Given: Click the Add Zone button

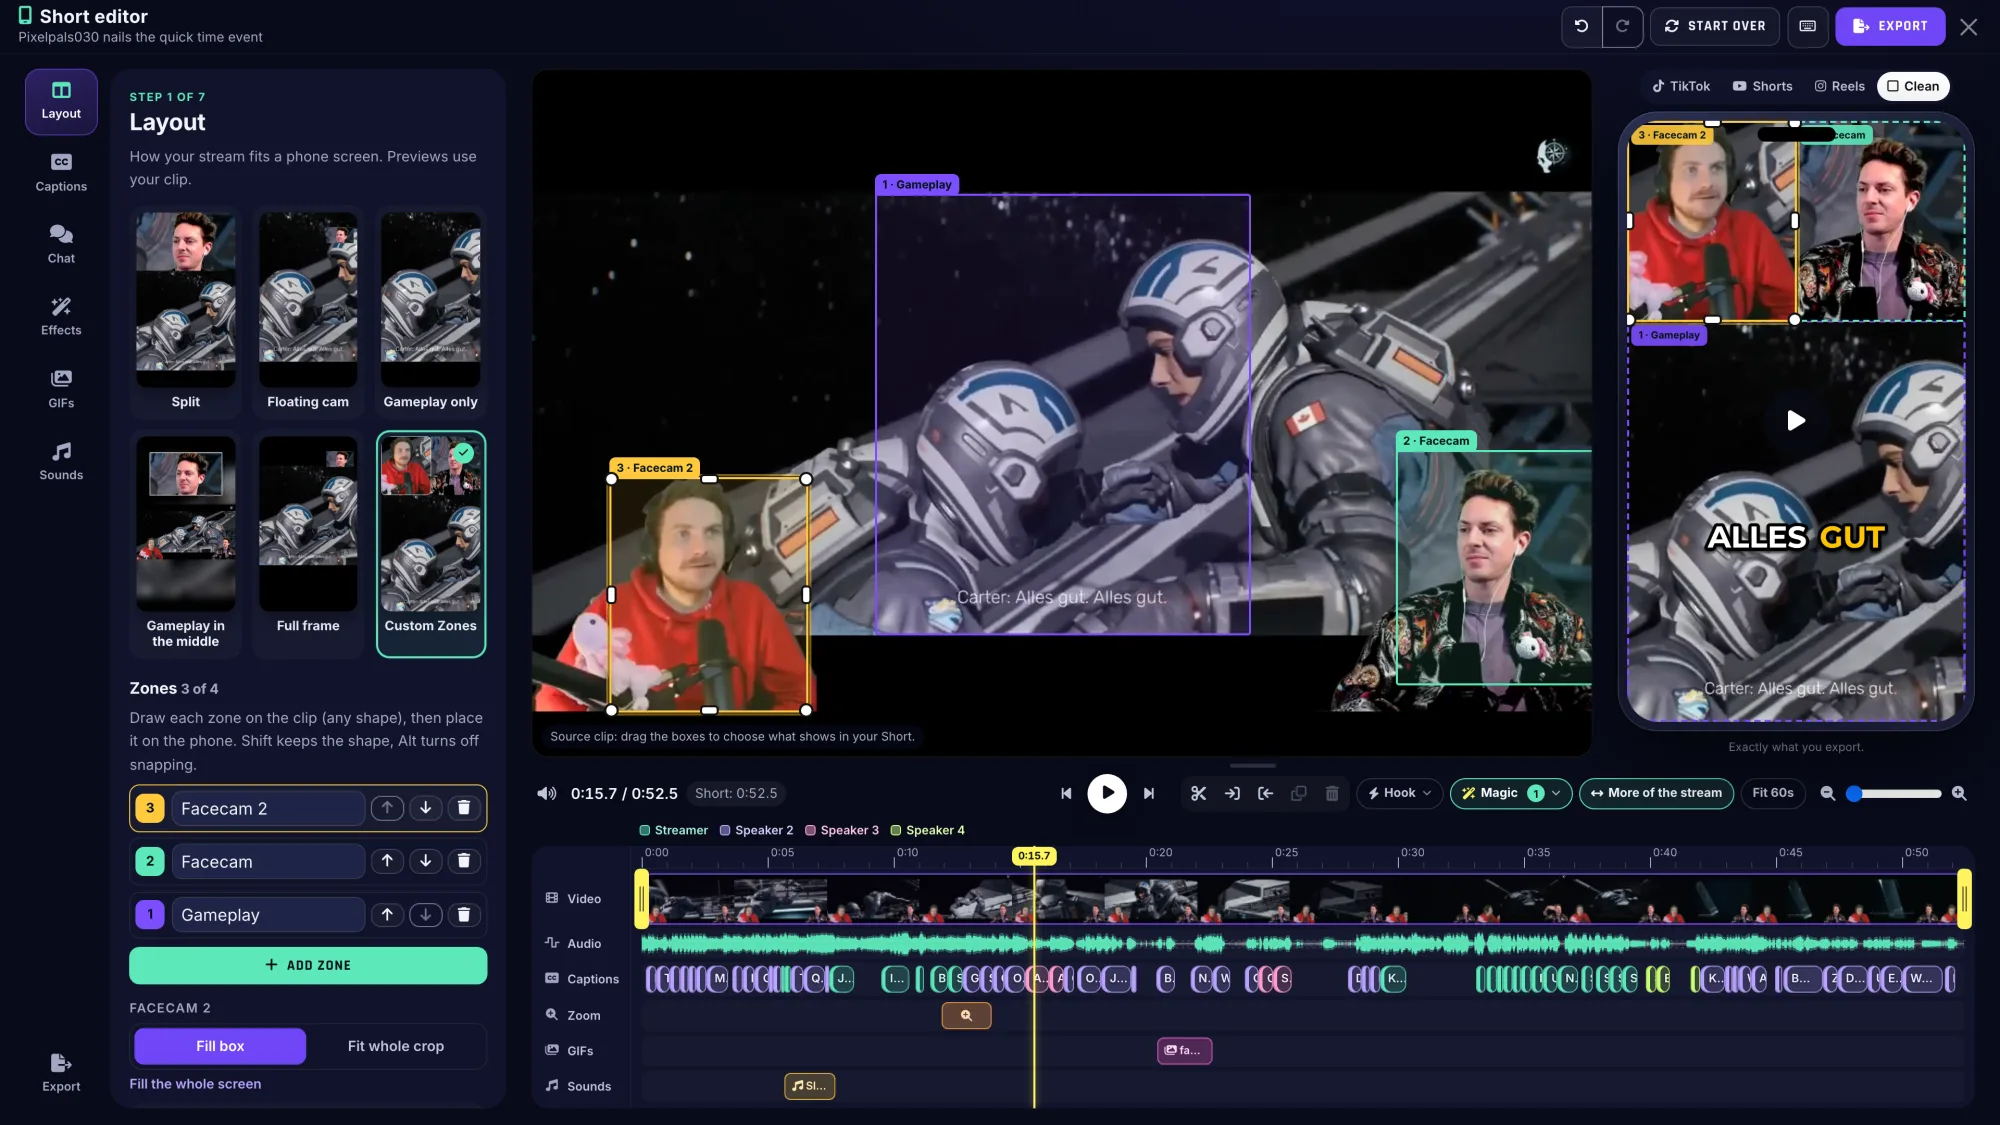Looking at the screenshot, I should click(308, 966).
